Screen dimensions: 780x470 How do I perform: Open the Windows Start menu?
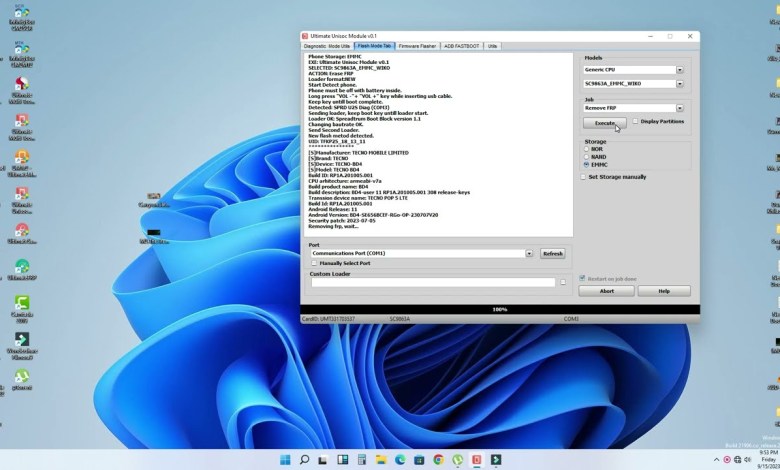click(x=285, y=460)
